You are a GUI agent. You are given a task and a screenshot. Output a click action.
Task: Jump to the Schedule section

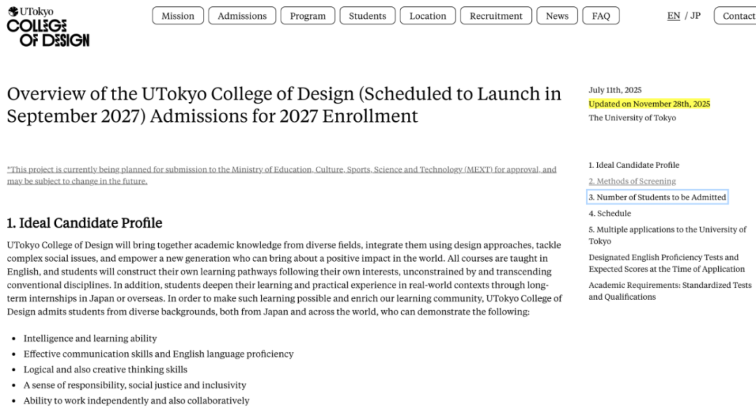pyautogui.click(x=610, y=213)
